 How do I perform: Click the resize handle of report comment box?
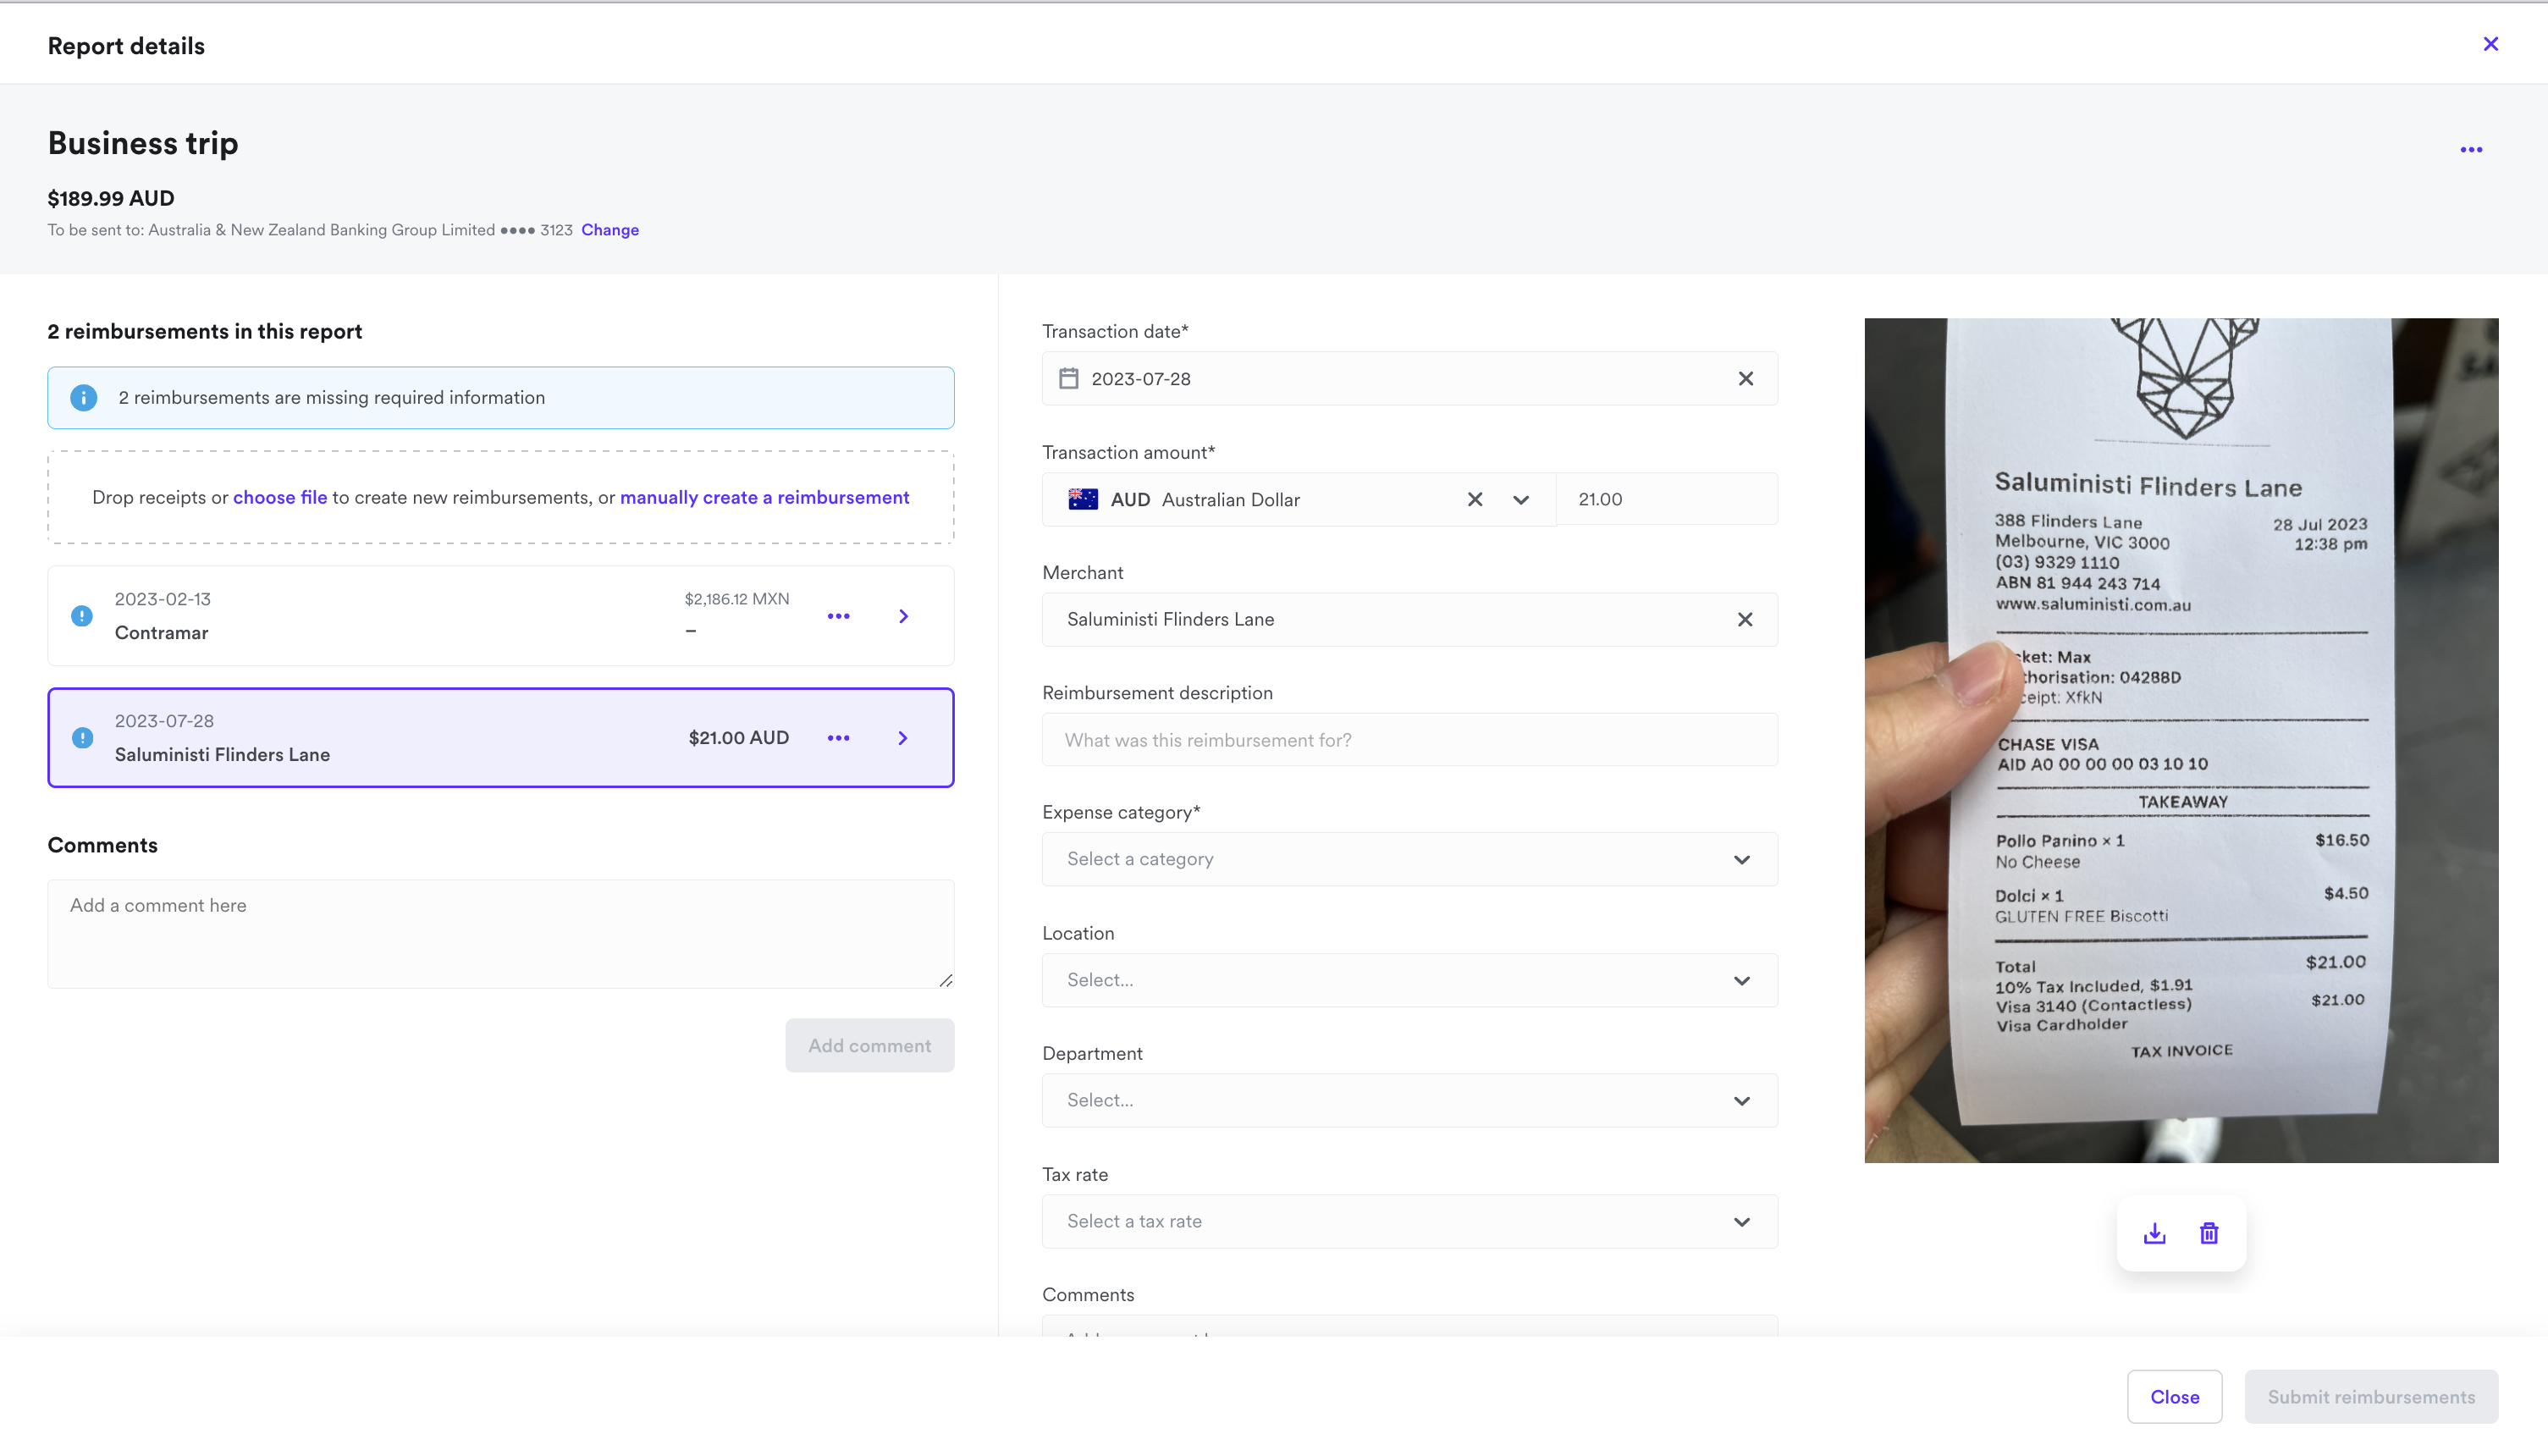(946, 980)
